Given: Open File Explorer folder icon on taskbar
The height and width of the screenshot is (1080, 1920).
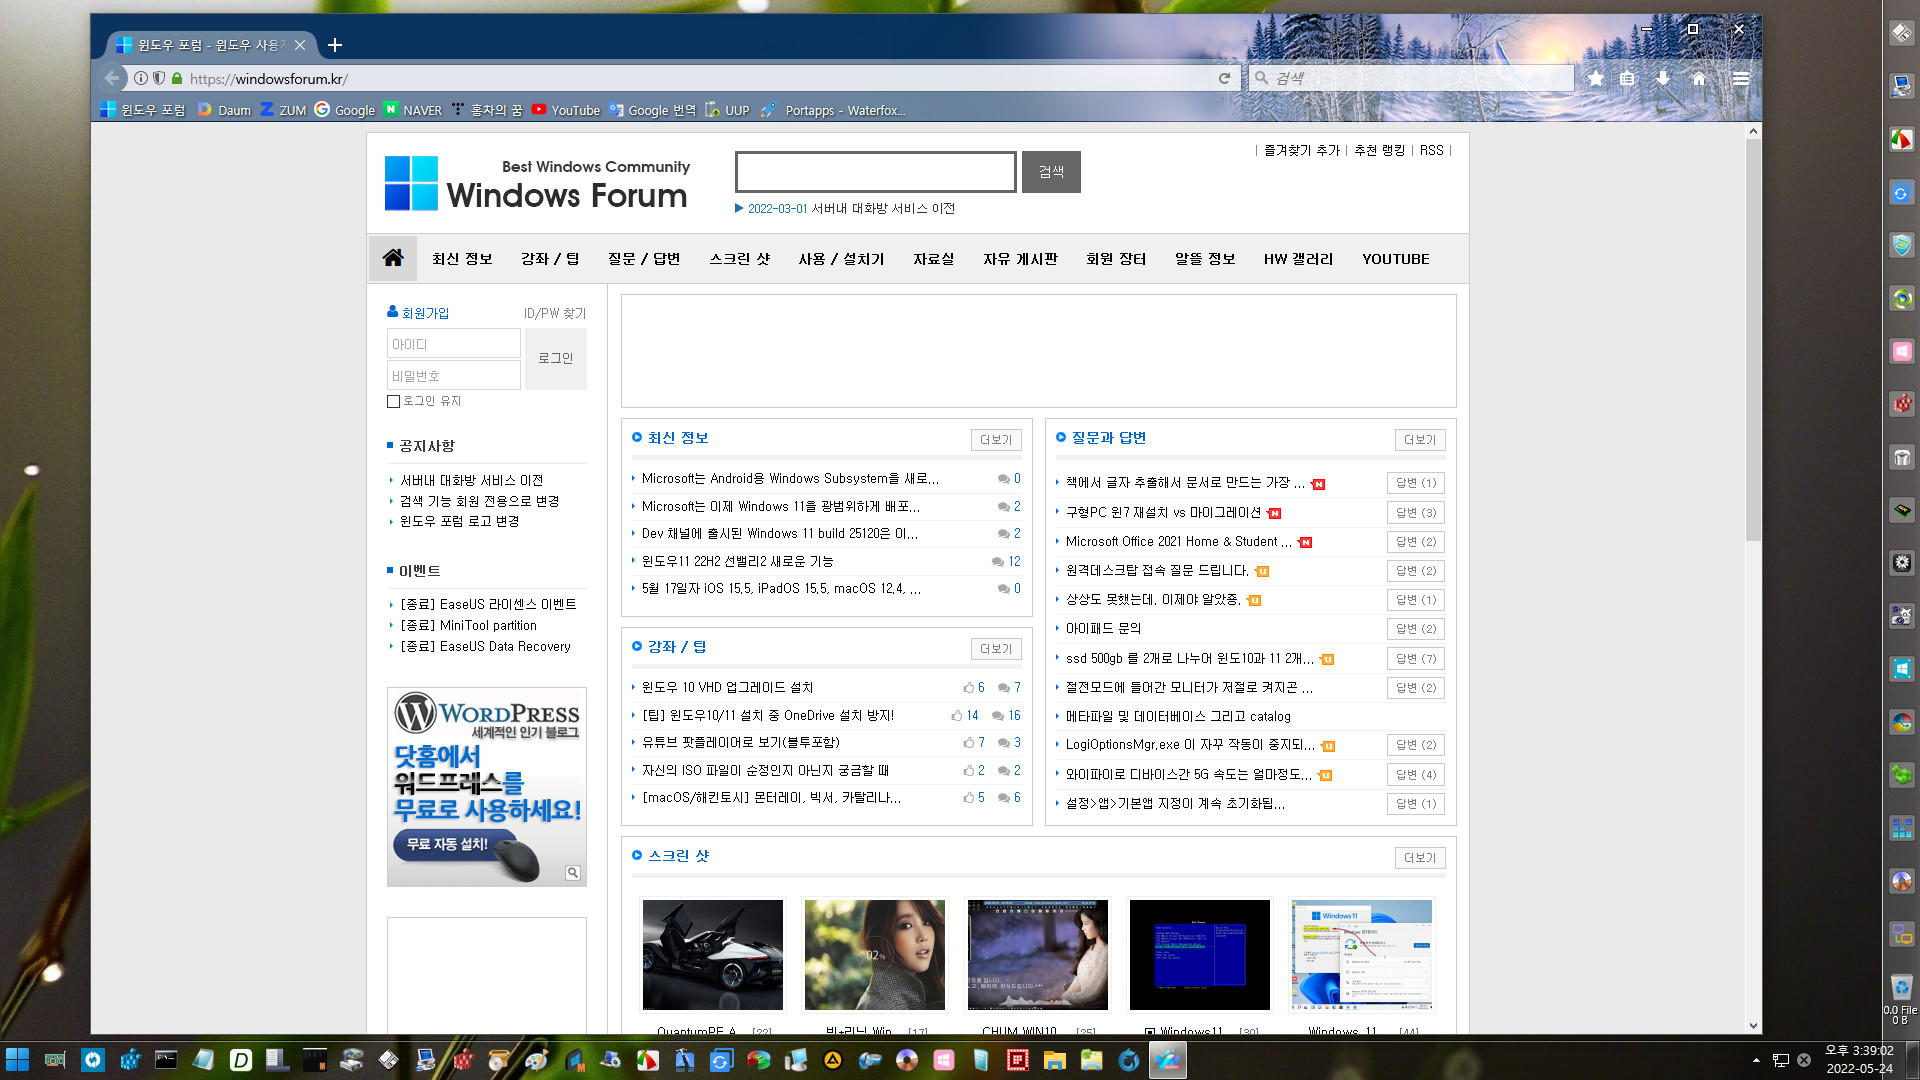Looking at the screenshot, I should point(1054,1060).
